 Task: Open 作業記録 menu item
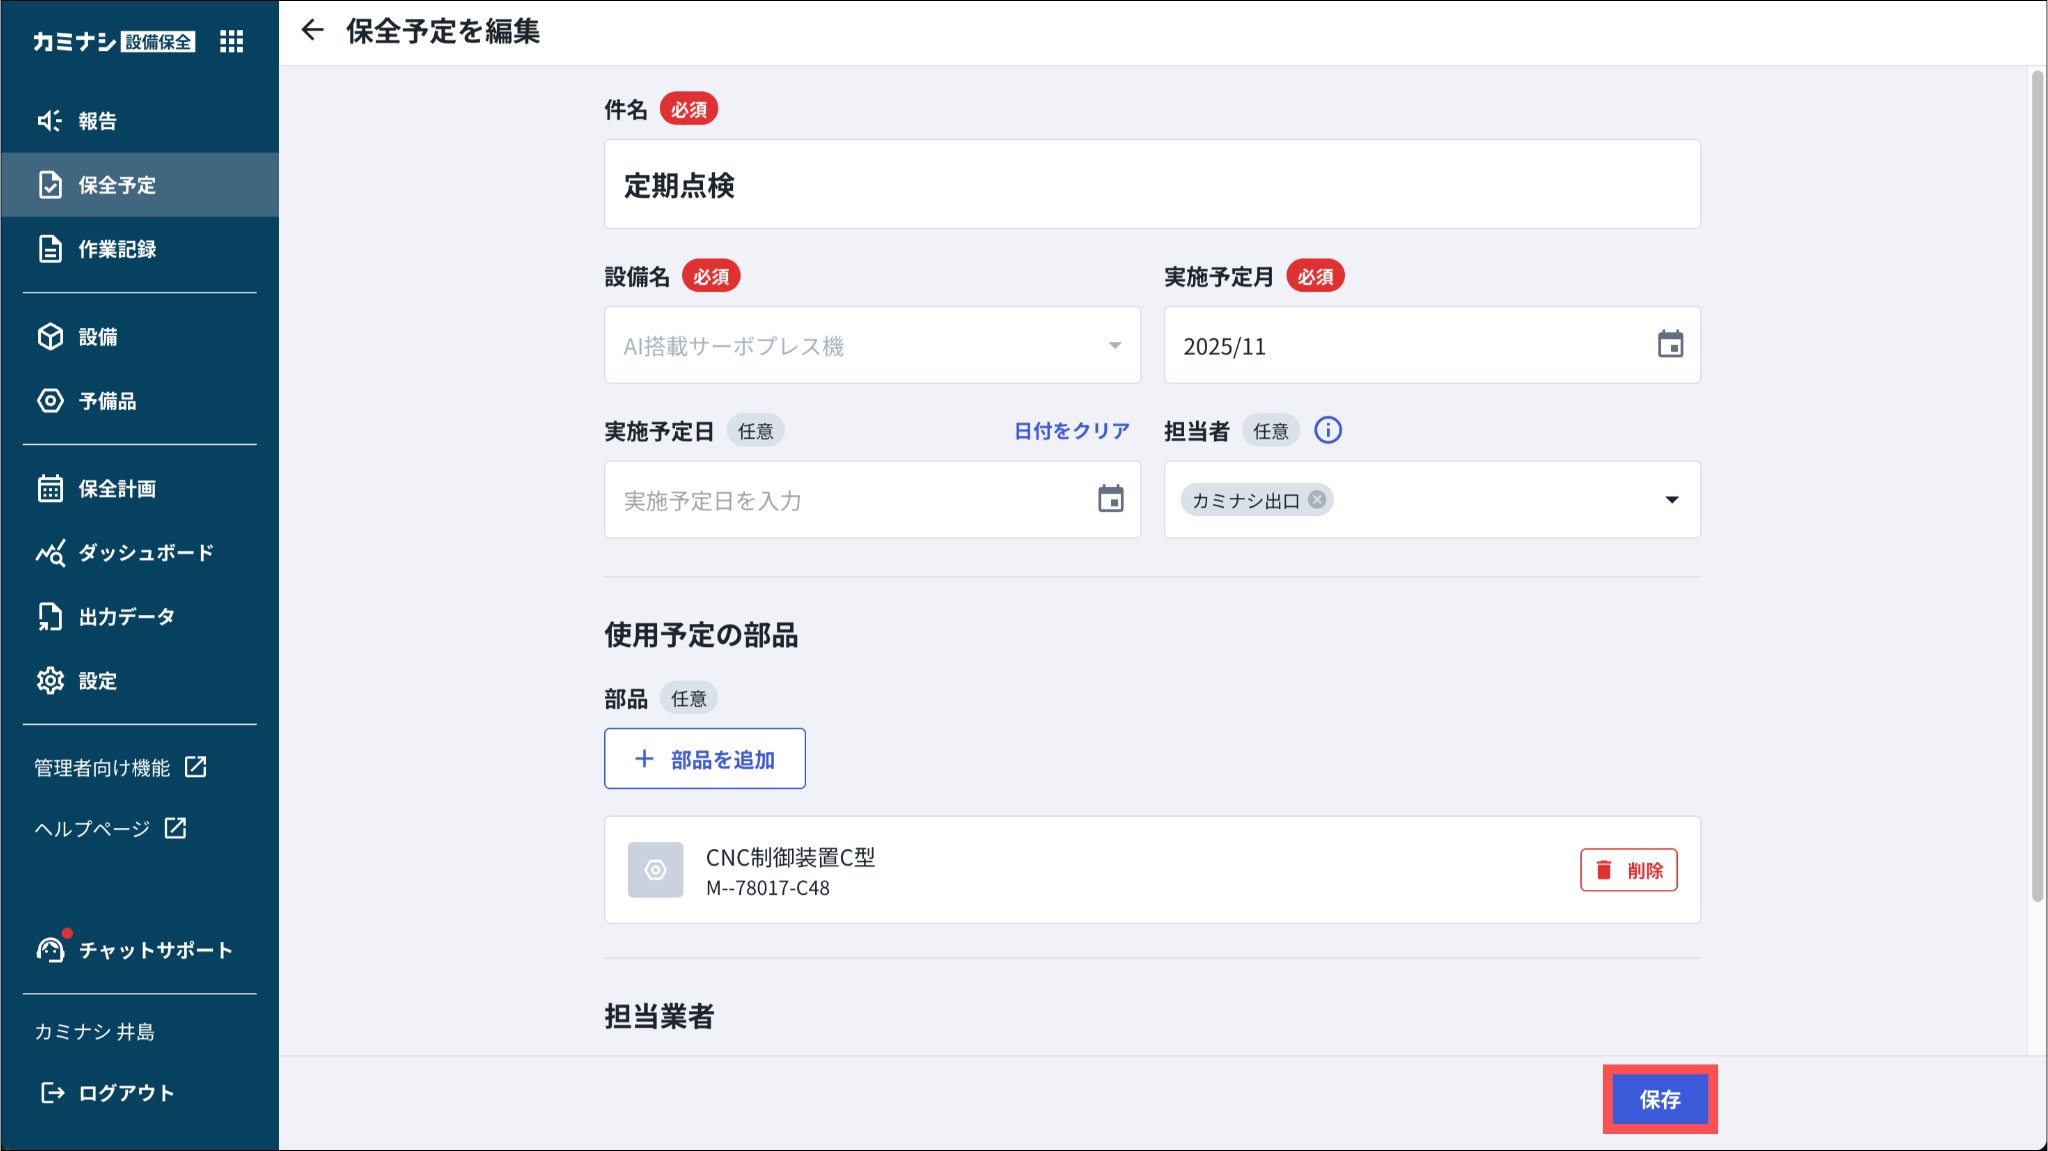coord(117,249)
